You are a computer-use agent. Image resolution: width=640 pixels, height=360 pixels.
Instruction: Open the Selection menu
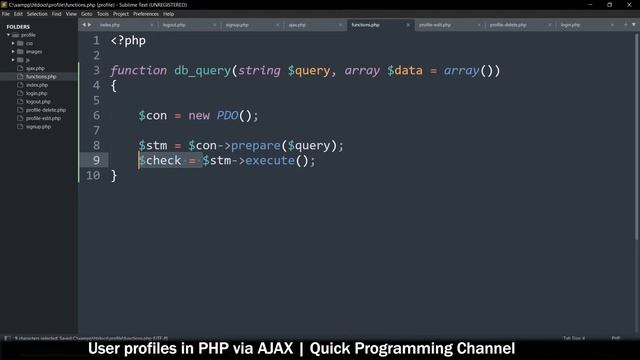pyautogui.click(x=37, y=14)
